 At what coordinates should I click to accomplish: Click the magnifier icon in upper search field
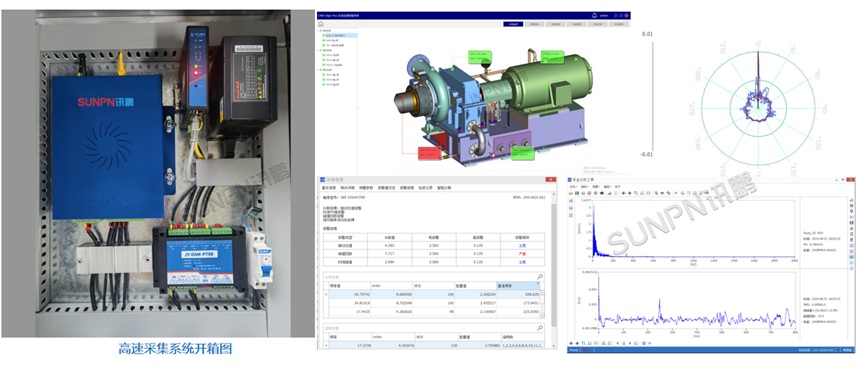tap(540, 277)
